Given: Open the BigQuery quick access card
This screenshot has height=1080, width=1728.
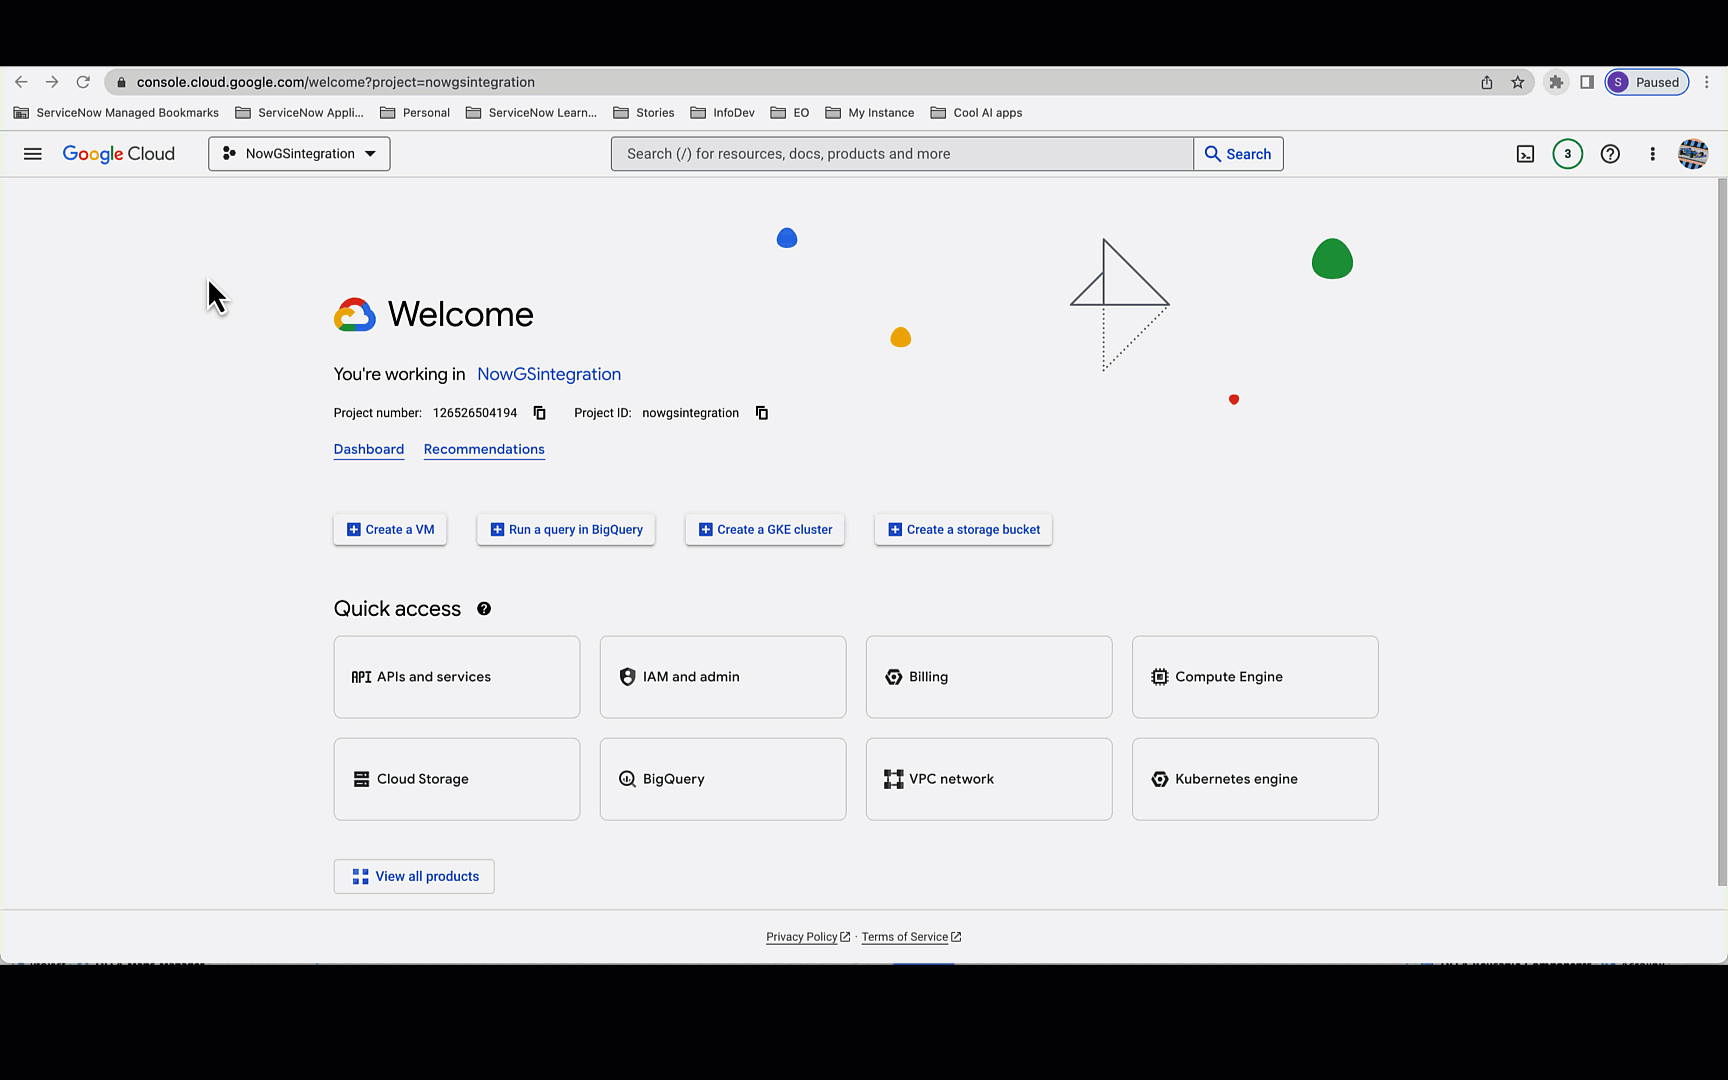Looking at the screenshot, I should 723,779.
